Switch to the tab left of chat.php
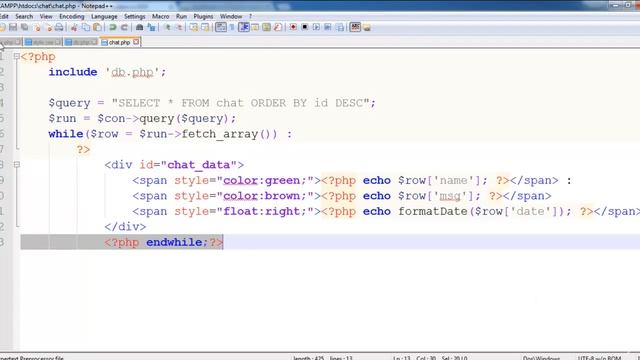Screen dimensions: 640x360 [80, 42]
